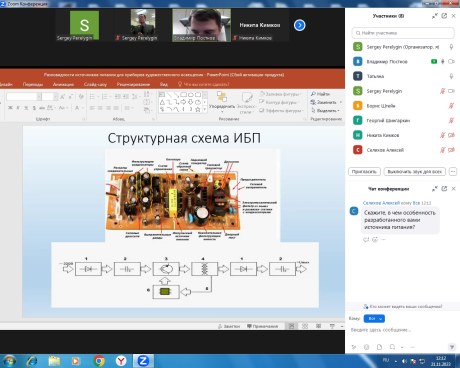
Task: Show next participants with blue arrow button
Action: click(299, 25)
